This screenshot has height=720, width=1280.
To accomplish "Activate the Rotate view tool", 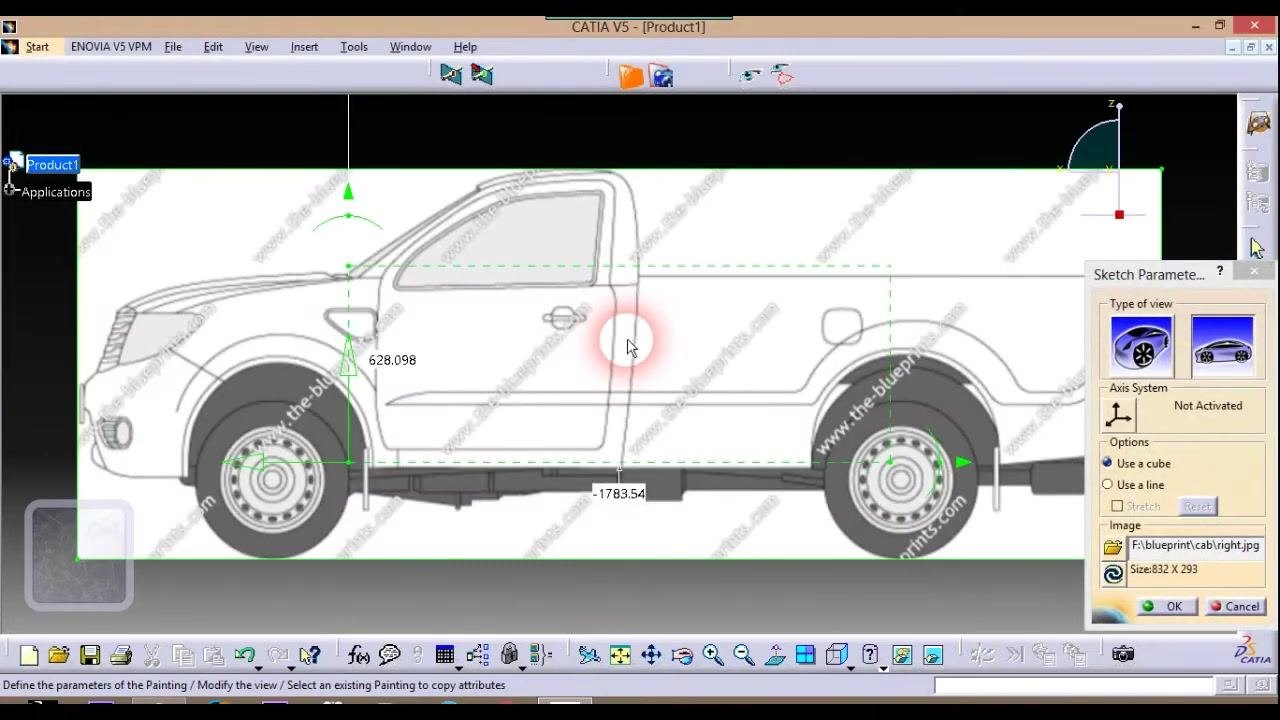I will 682,655.
